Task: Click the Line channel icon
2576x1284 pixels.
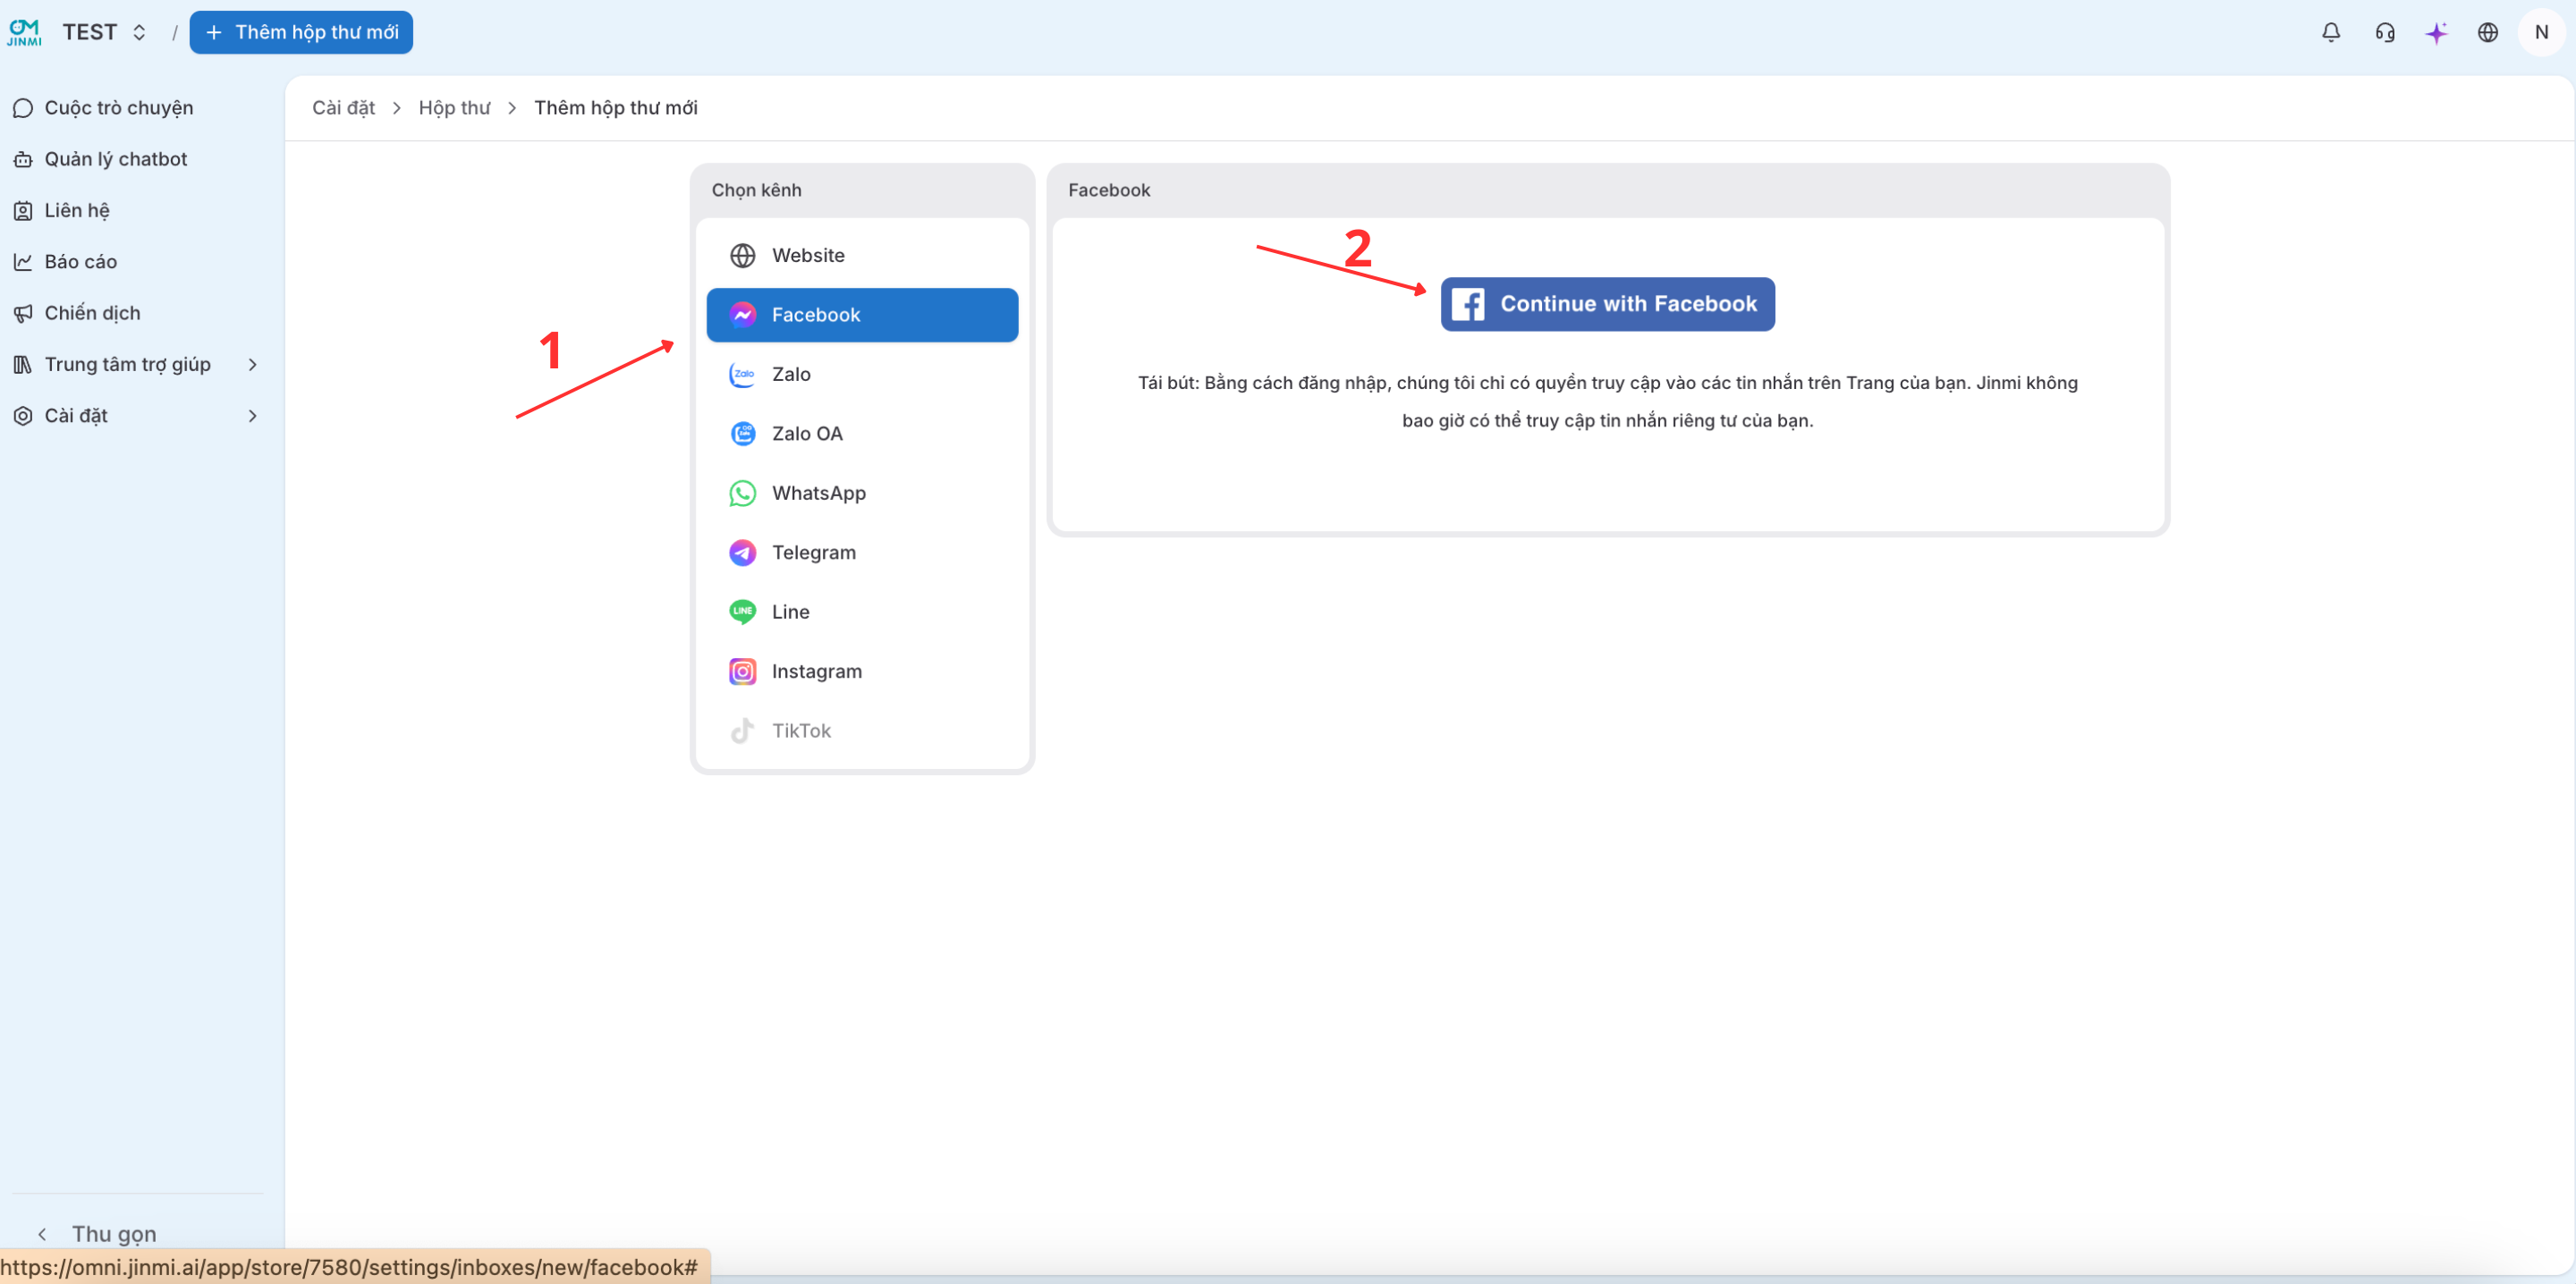Action: 742,611
